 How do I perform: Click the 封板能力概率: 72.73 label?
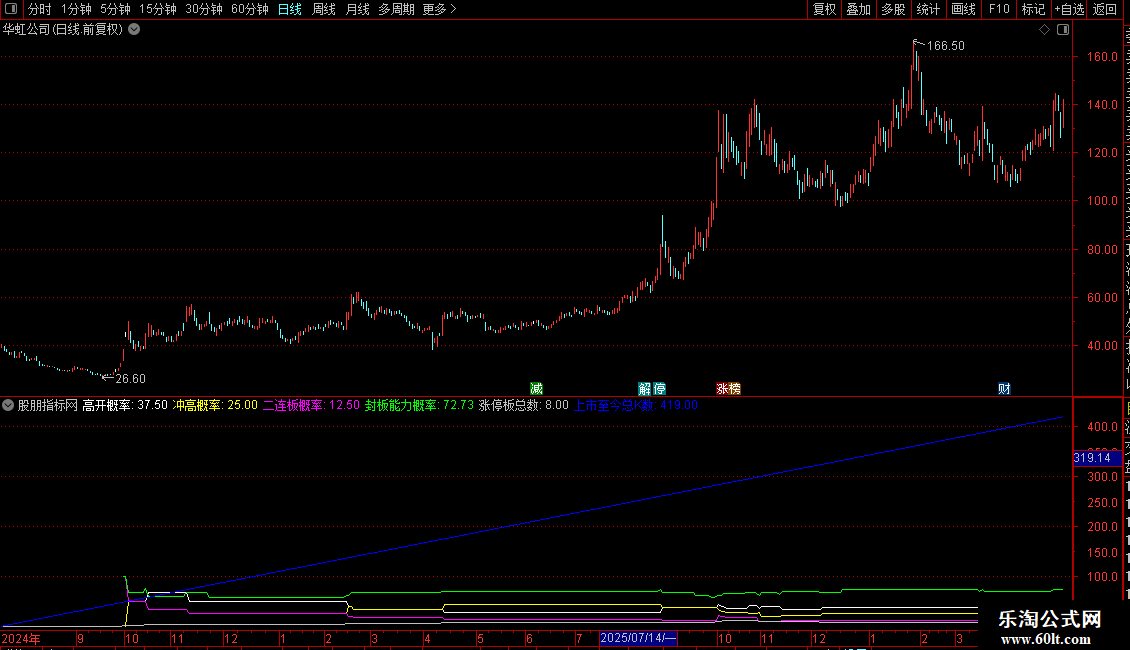click(419, 405)
